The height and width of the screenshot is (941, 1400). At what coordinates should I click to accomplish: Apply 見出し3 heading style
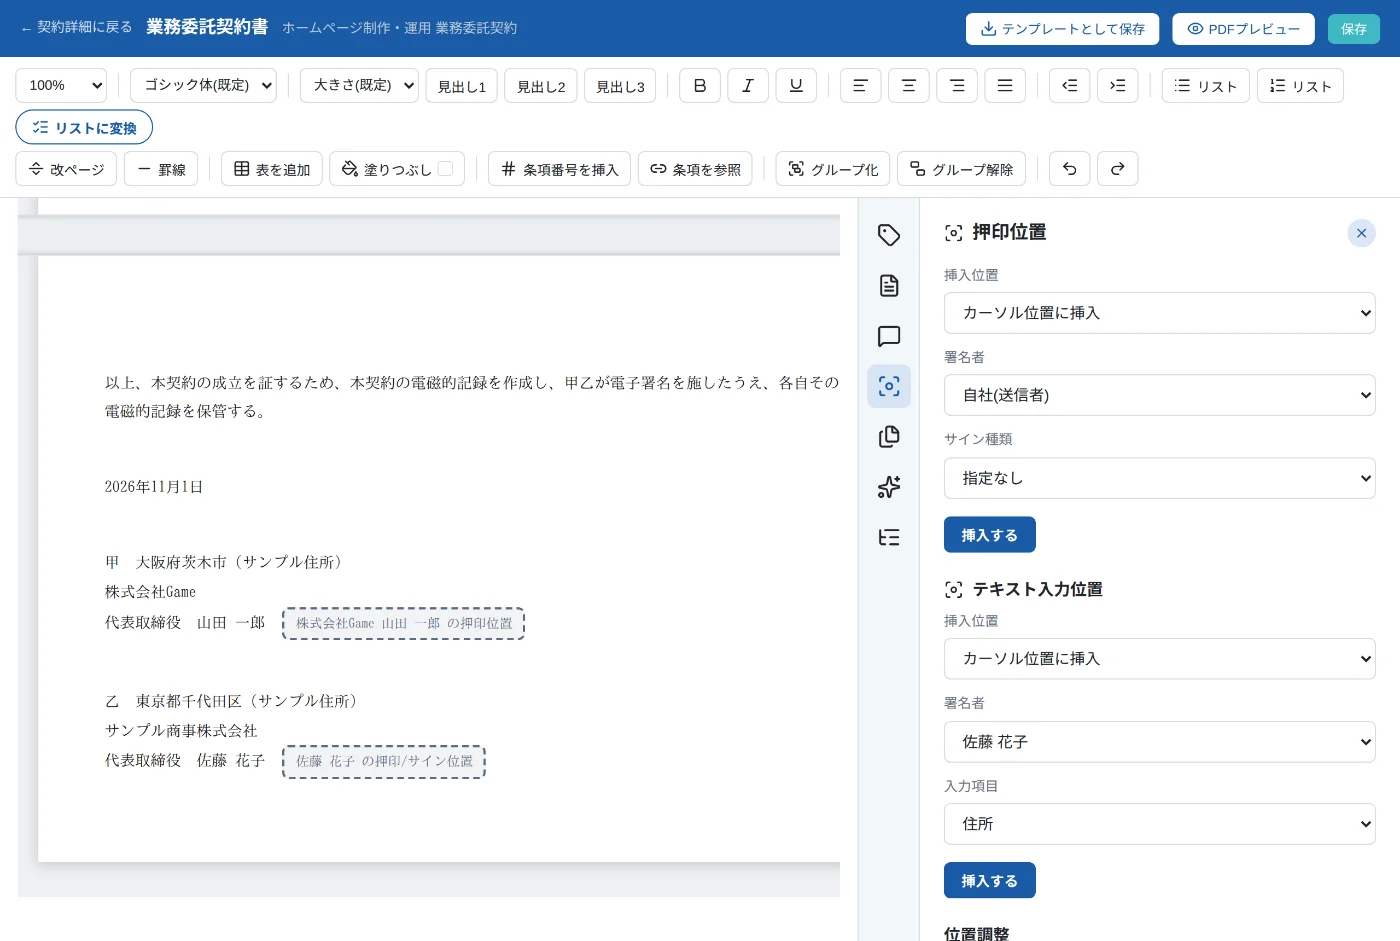[620, 86]
